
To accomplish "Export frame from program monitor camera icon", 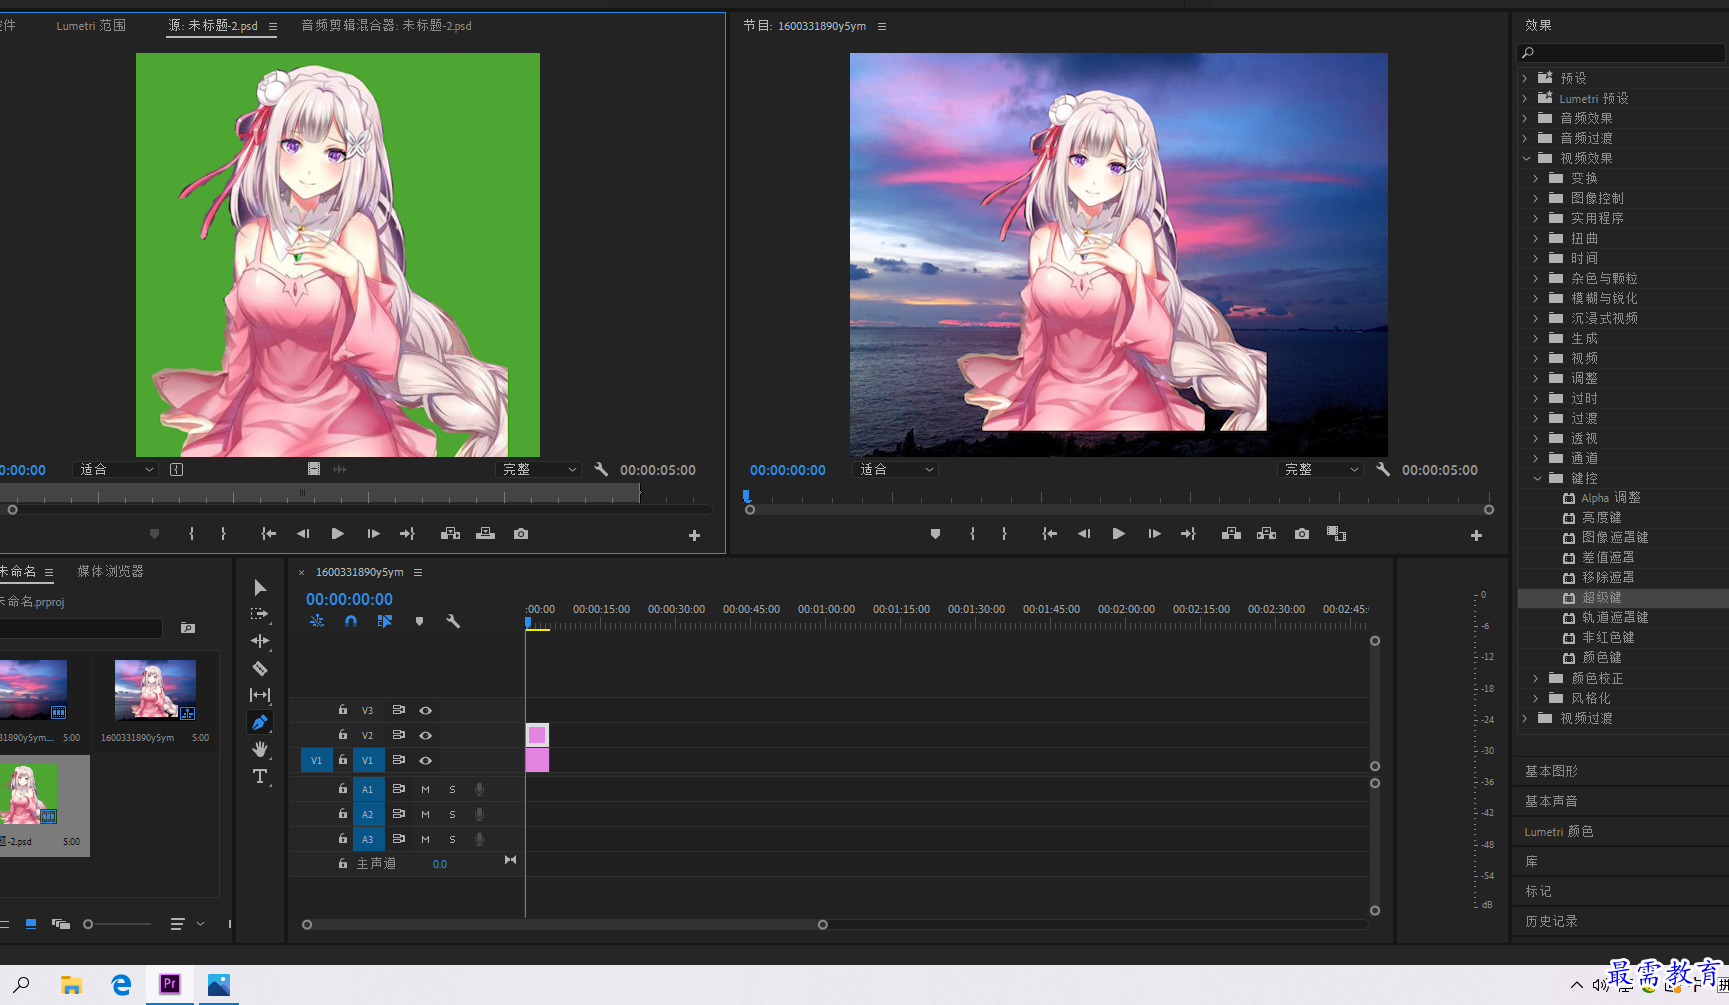I will [x=1301, y=534].
